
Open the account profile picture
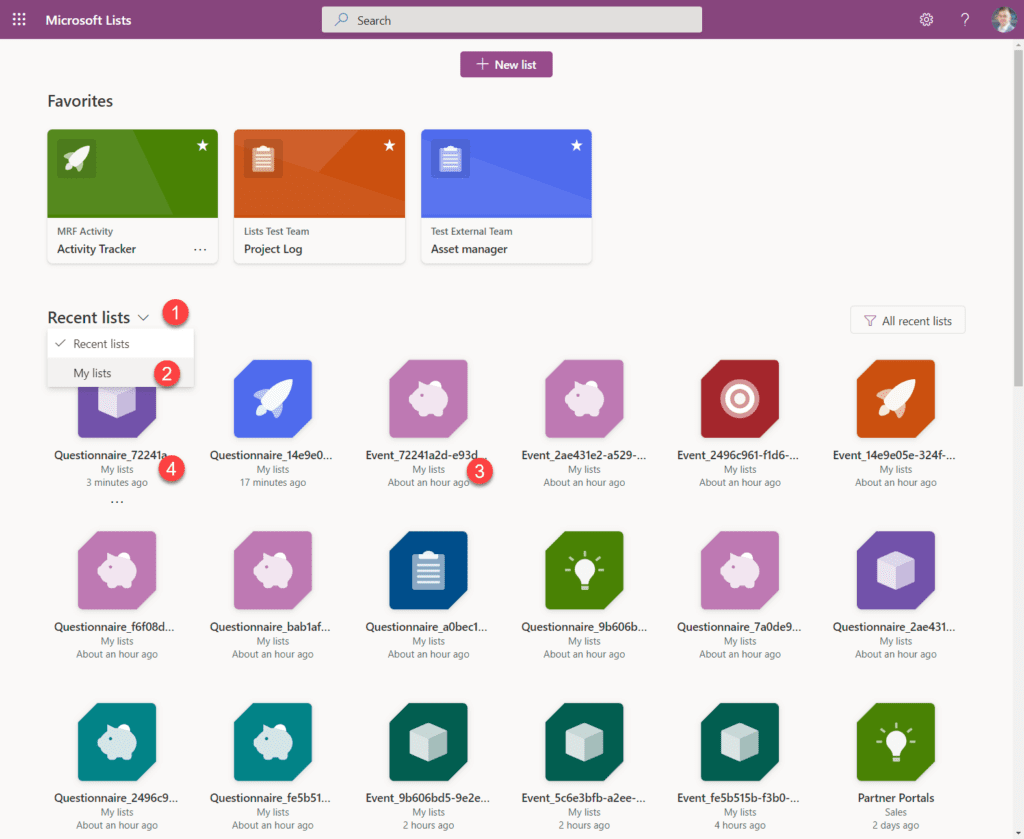tap(1003, 20)
